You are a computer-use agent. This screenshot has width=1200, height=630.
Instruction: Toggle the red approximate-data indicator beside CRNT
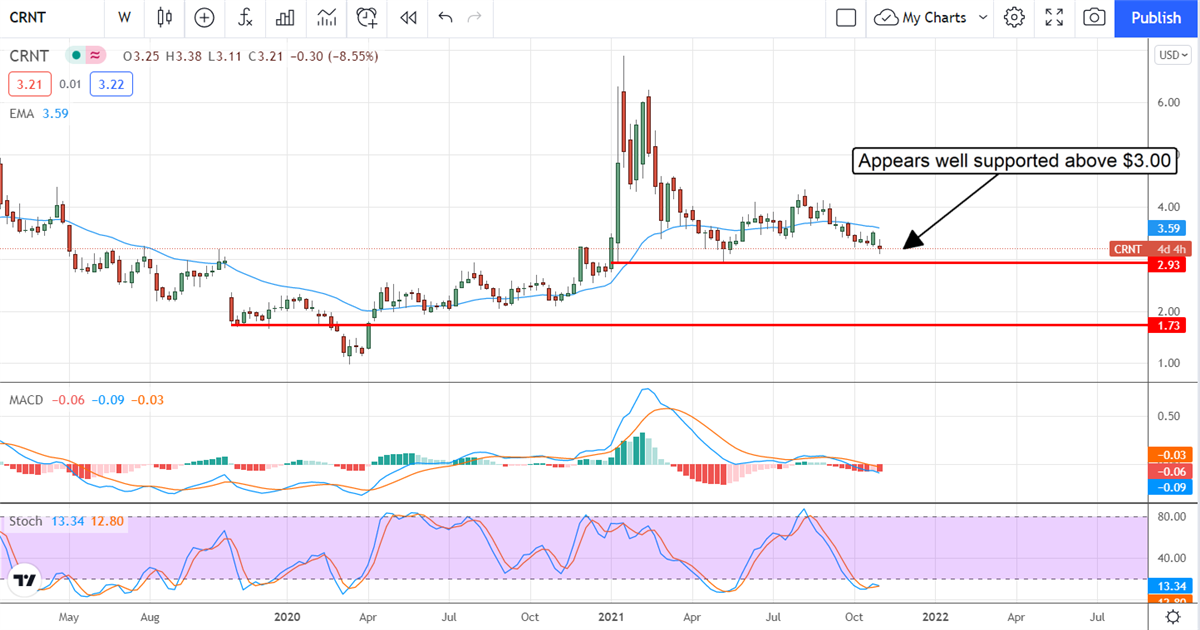[x=95, y=56]
